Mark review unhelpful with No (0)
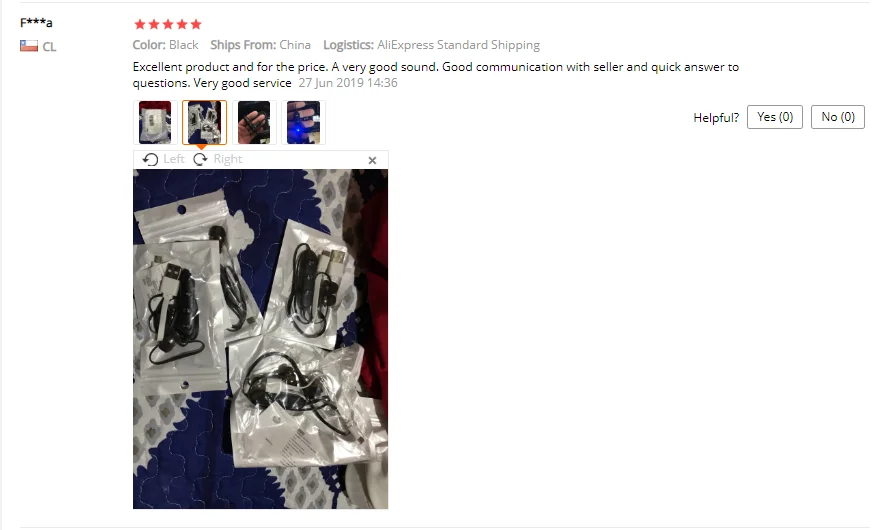The image size is (887, 530). click(838, 117)
